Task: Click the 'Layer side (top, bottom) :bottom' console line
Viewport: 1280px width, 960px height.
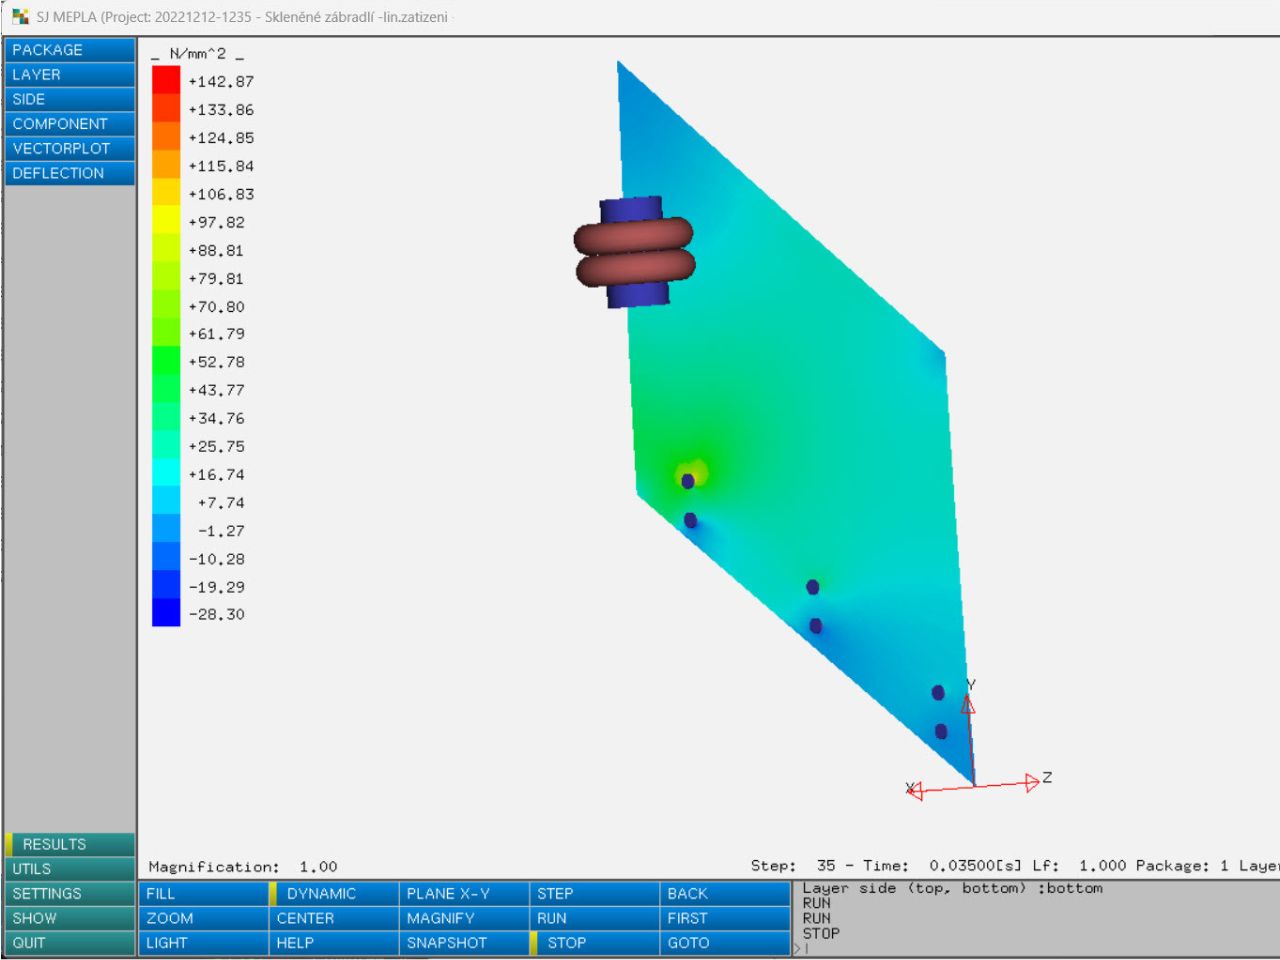Action: 952,888
